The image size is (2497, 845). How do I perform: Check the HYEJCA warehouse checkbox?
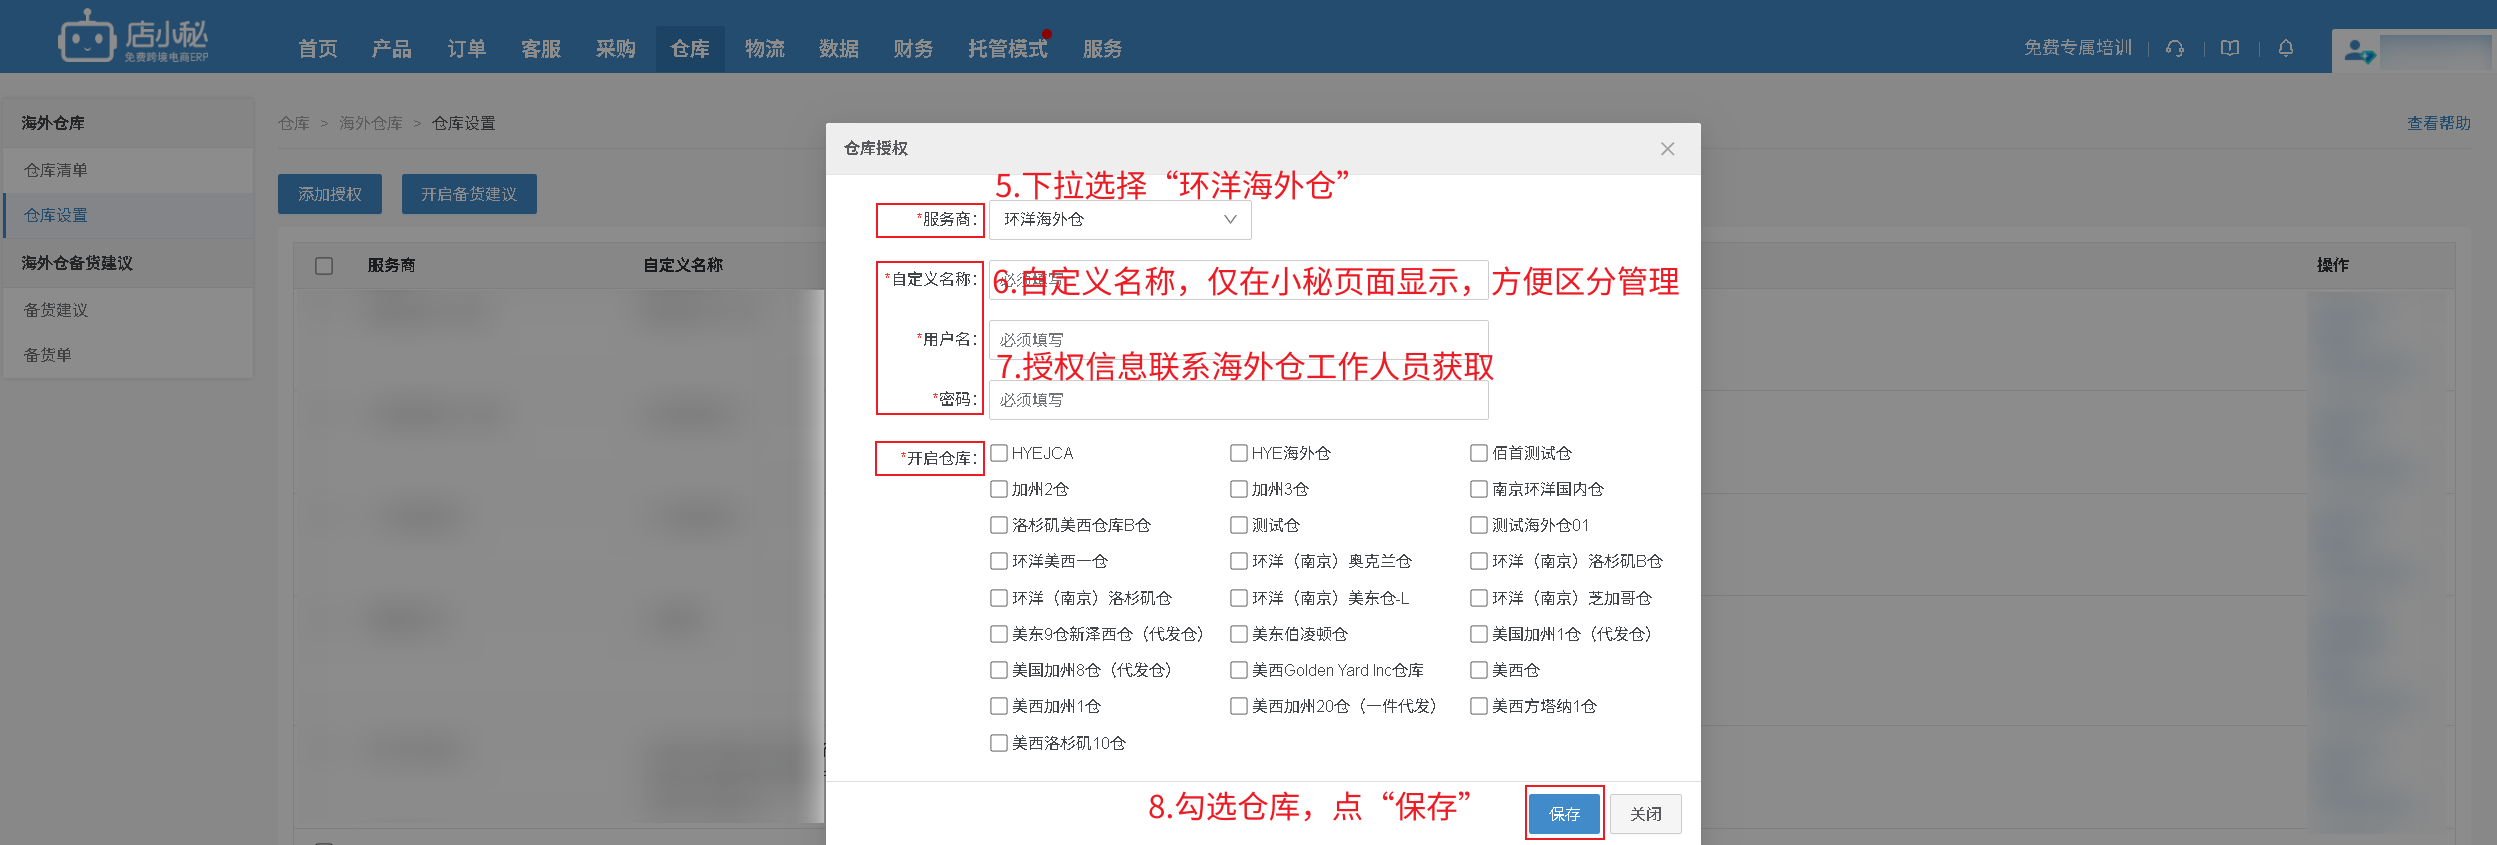pyautogui.click(x=999, y=453)
